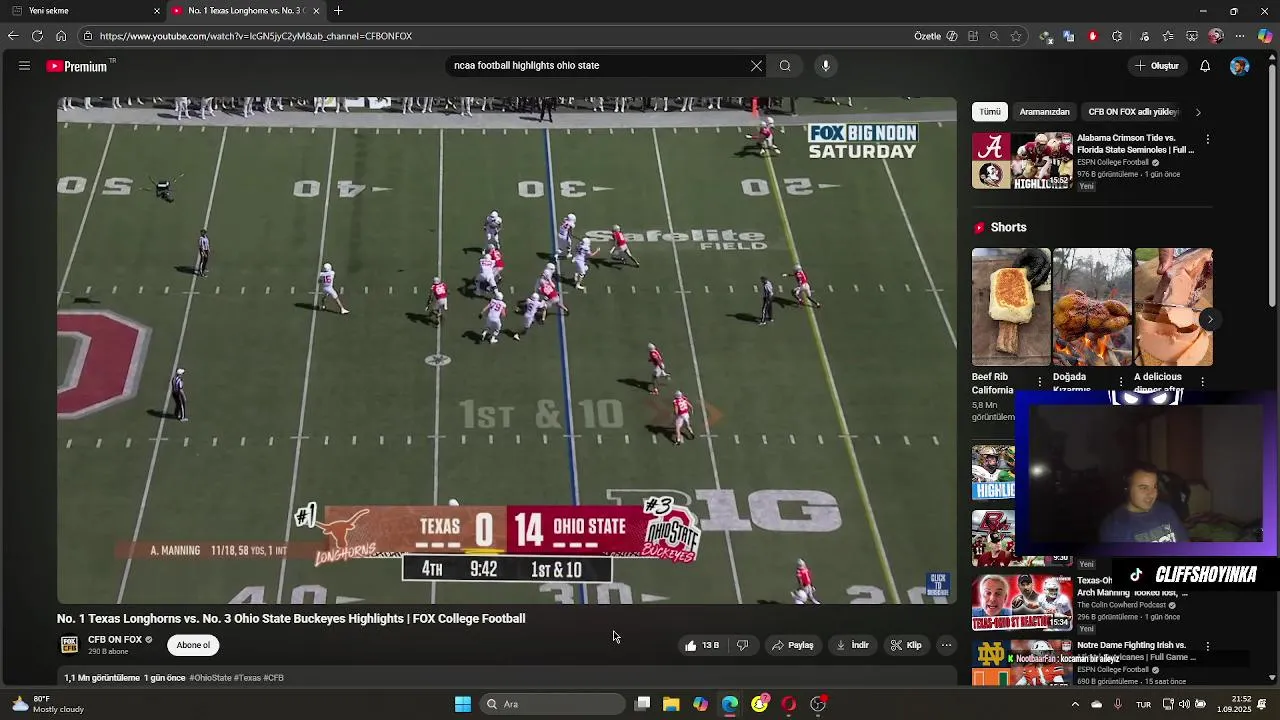Dislike the video
Image resolution: width=1280 pixels, height=720 pixels.
pos(742,645)
